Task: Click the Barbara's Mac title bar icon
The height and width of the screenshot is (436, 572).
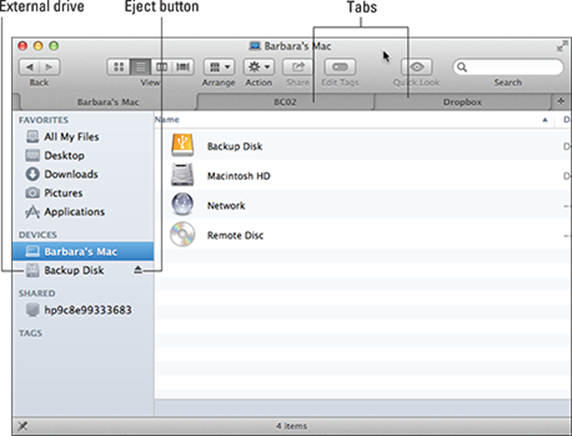Action: tap(255, 46)
